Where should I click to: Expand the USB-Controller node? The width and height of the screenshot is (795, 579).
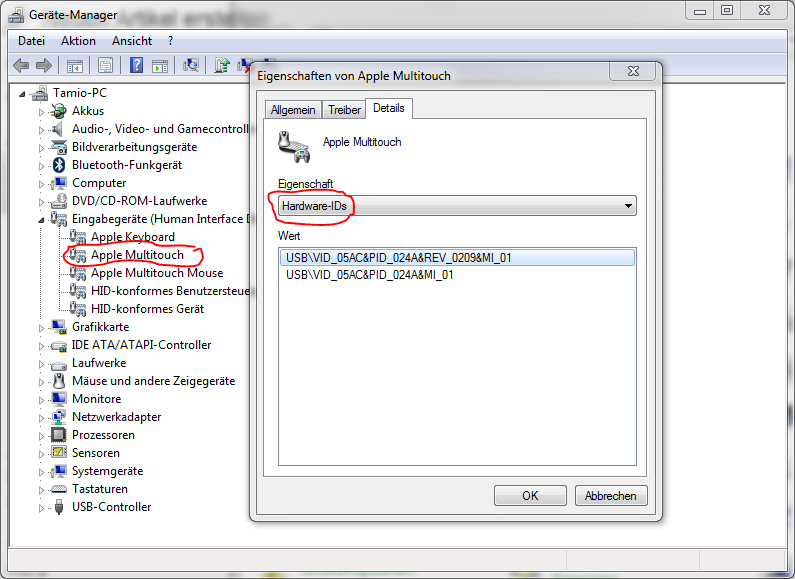[41, 508]
